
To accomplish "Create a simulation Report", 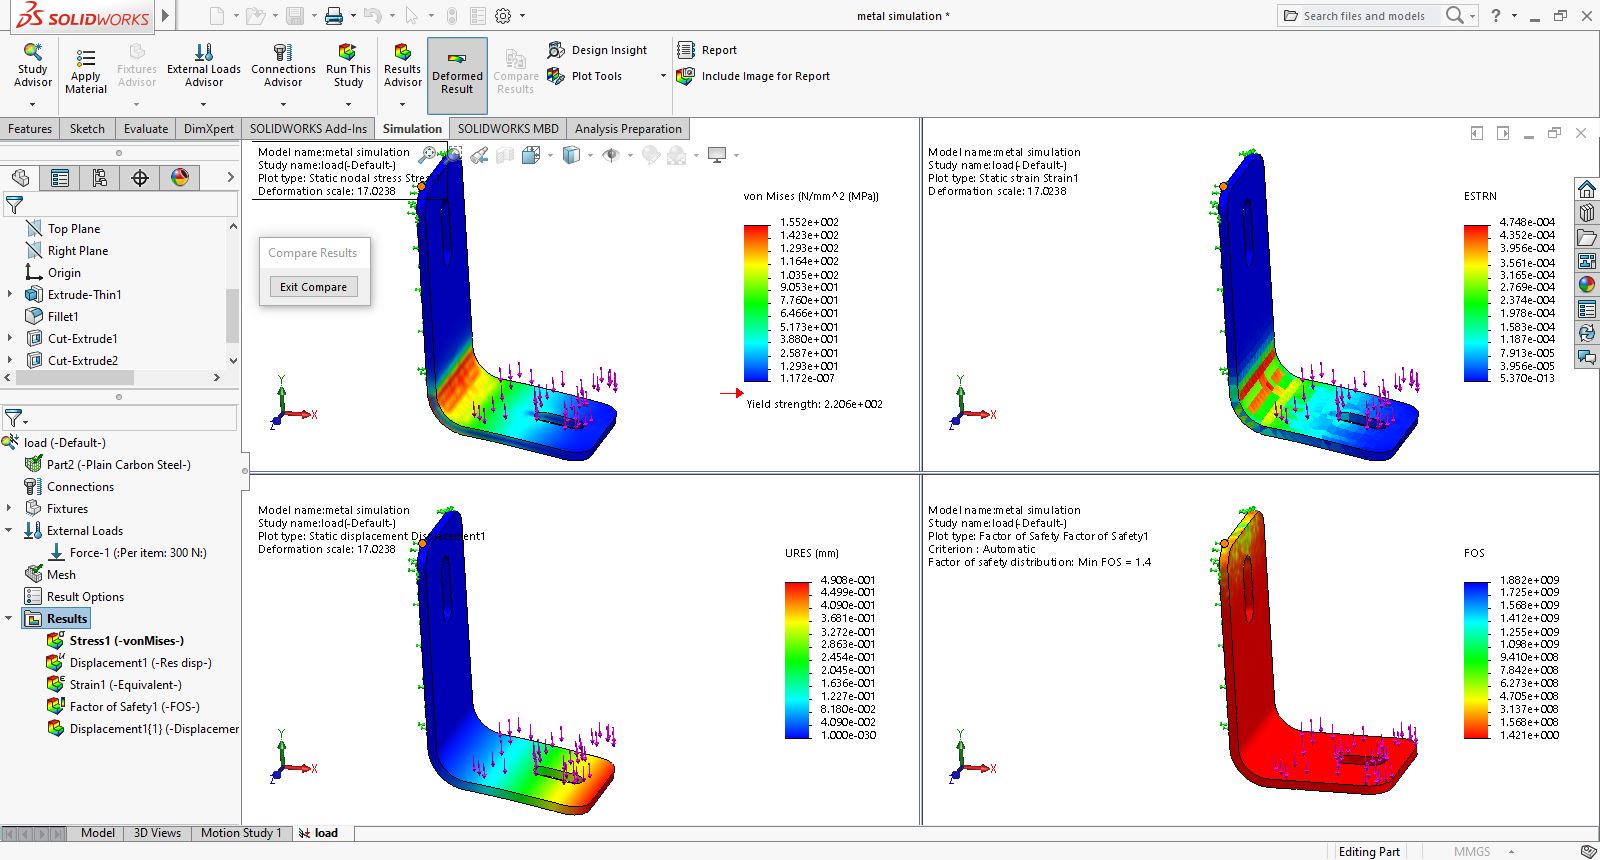I will pyautogui.click(x=708, y=50).
